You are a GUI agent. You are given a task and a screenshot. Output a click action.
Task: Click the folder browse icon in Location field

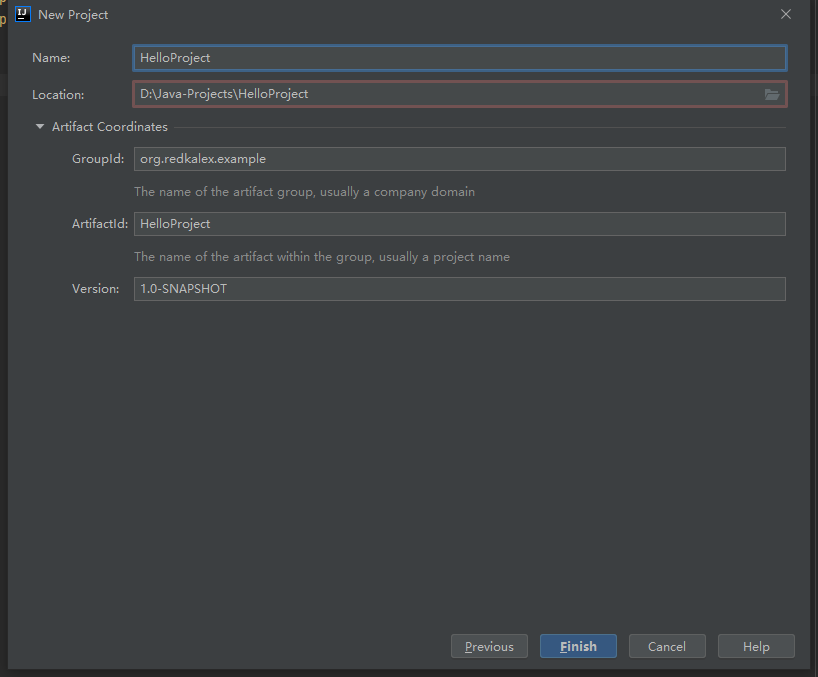tap(771, 94)
